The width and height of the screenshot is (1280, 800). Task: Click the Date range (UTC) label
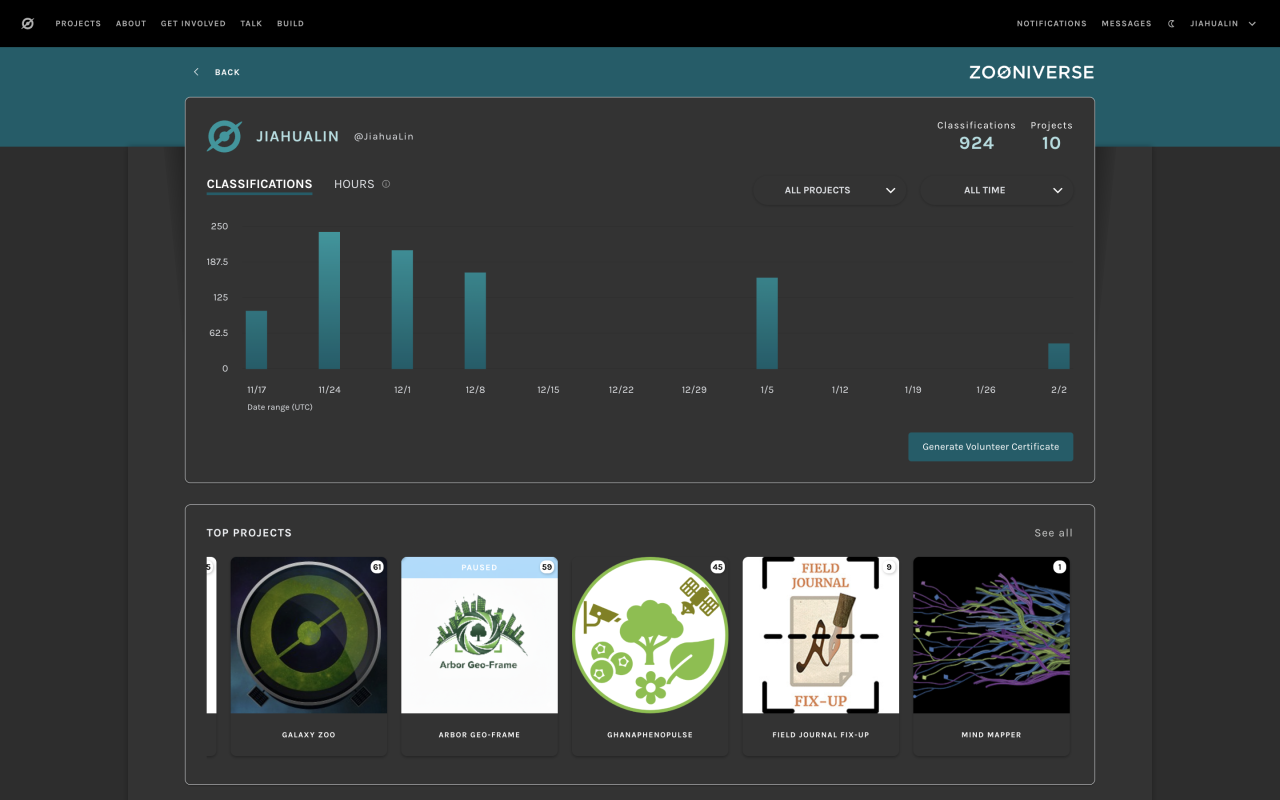click(x=280, y=407)
